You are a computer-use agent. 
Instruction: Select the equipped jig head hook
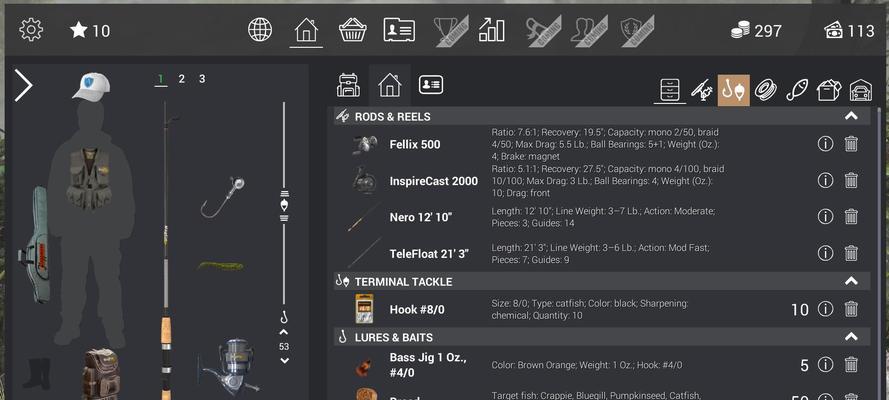coord(222,197)
